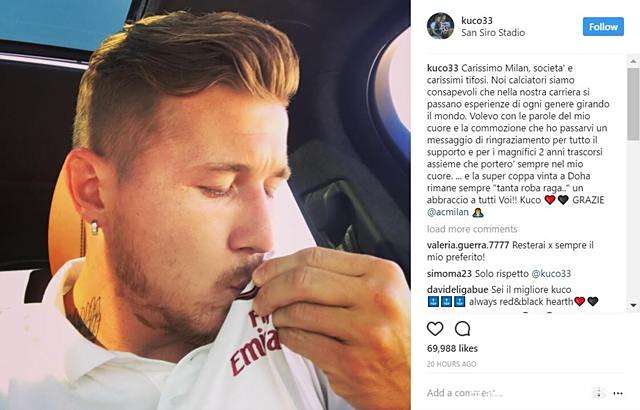Click the post photo of the player
640x410 pixels.
[x=205, y=205]
